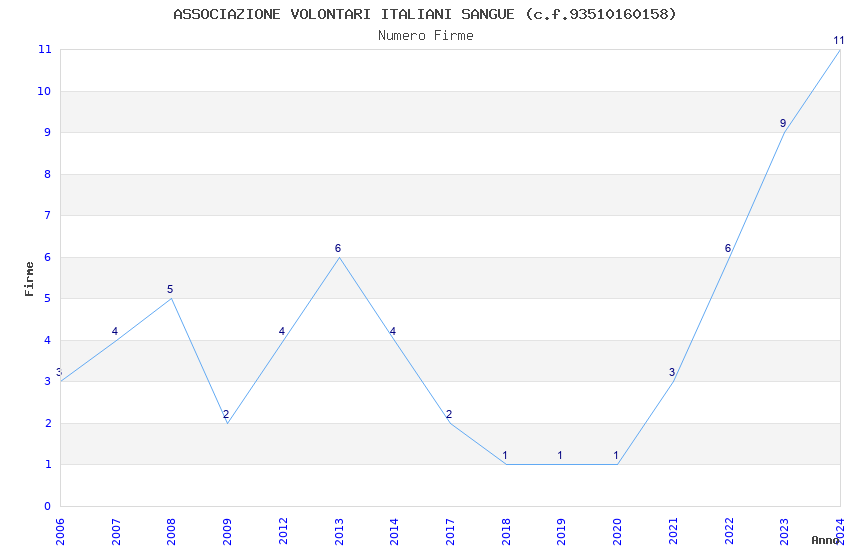Image resolution: width=850 pixels, height=550 pixels.
Task: Select the 2012 year label on x-axis
Action: [282, 531]
